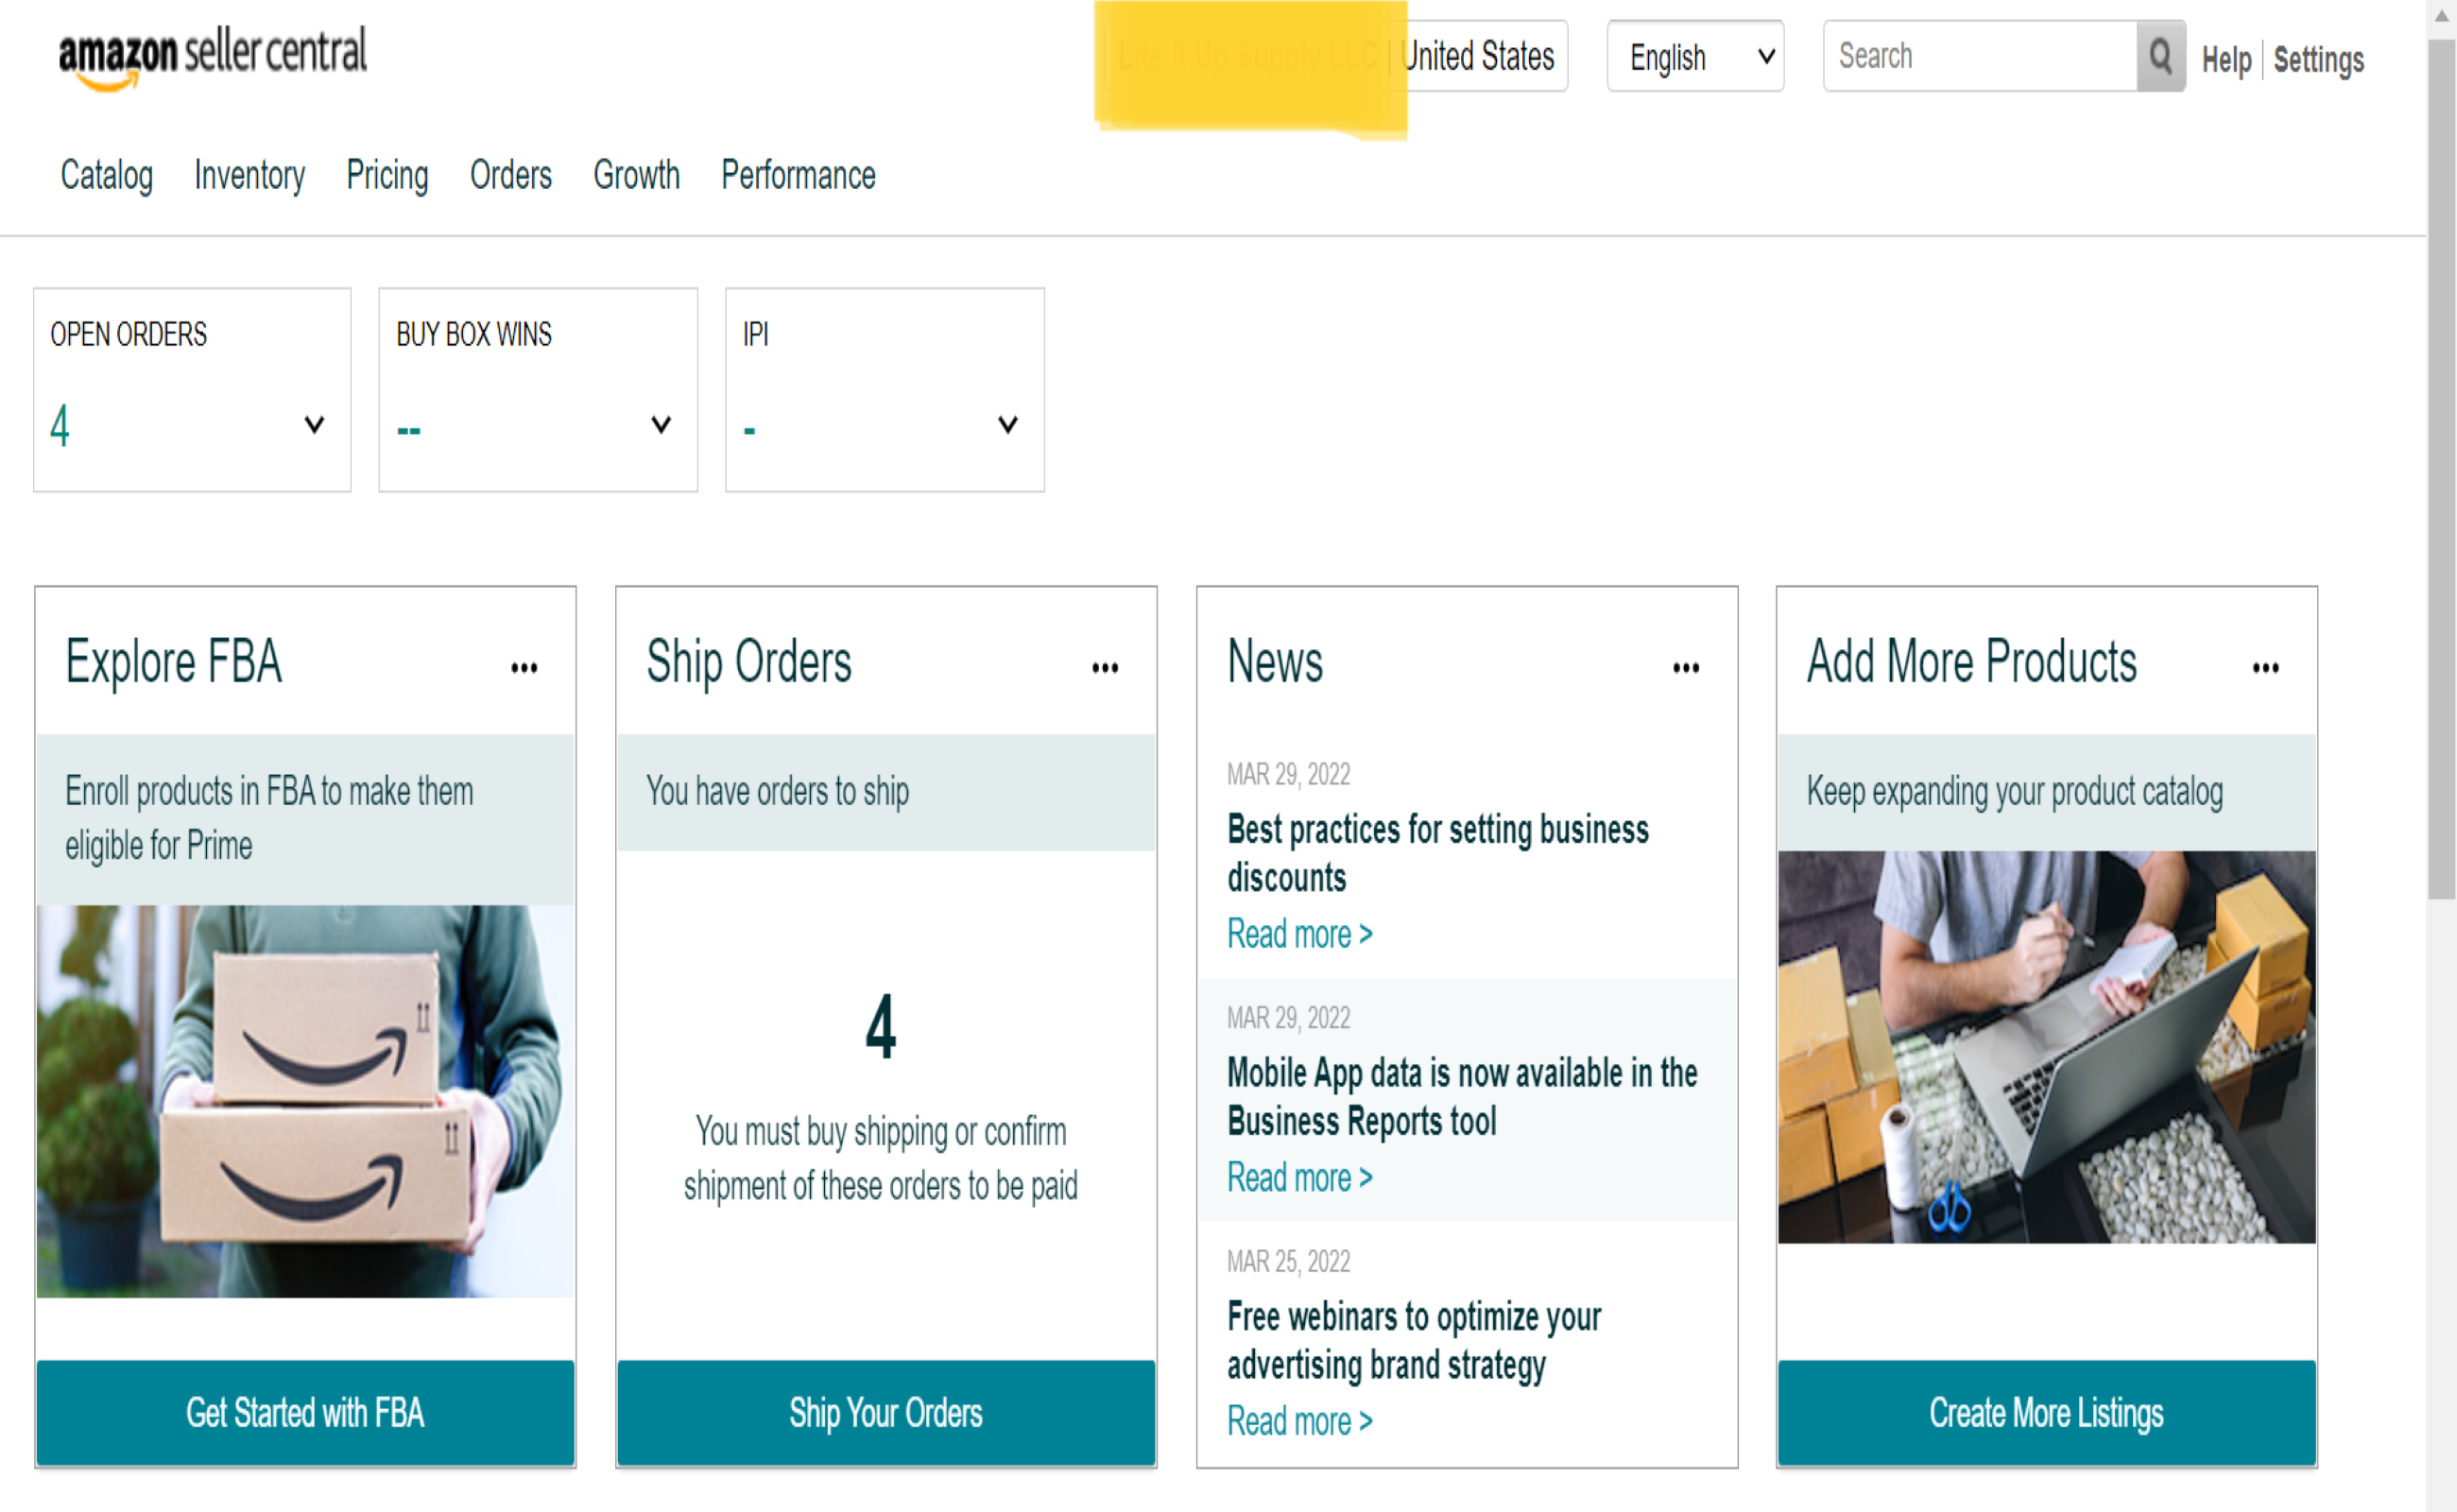Open Ship Orders card three-dot menu
The height and width of the screenshot is (1512, 2457).
click(x=1104, y=668)
